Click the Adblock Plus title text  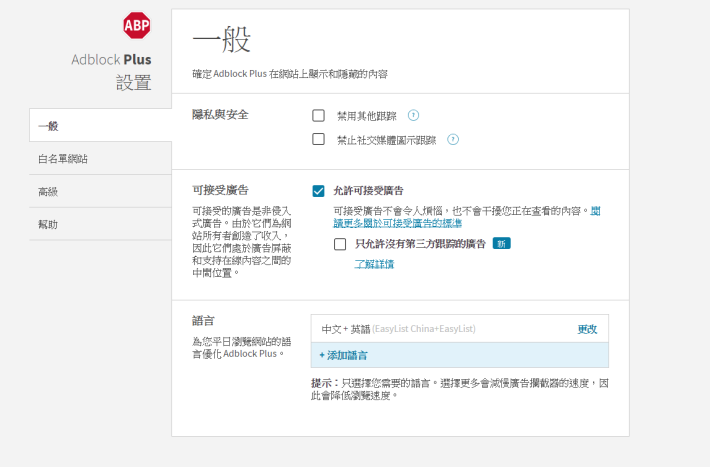click(111, 59)
